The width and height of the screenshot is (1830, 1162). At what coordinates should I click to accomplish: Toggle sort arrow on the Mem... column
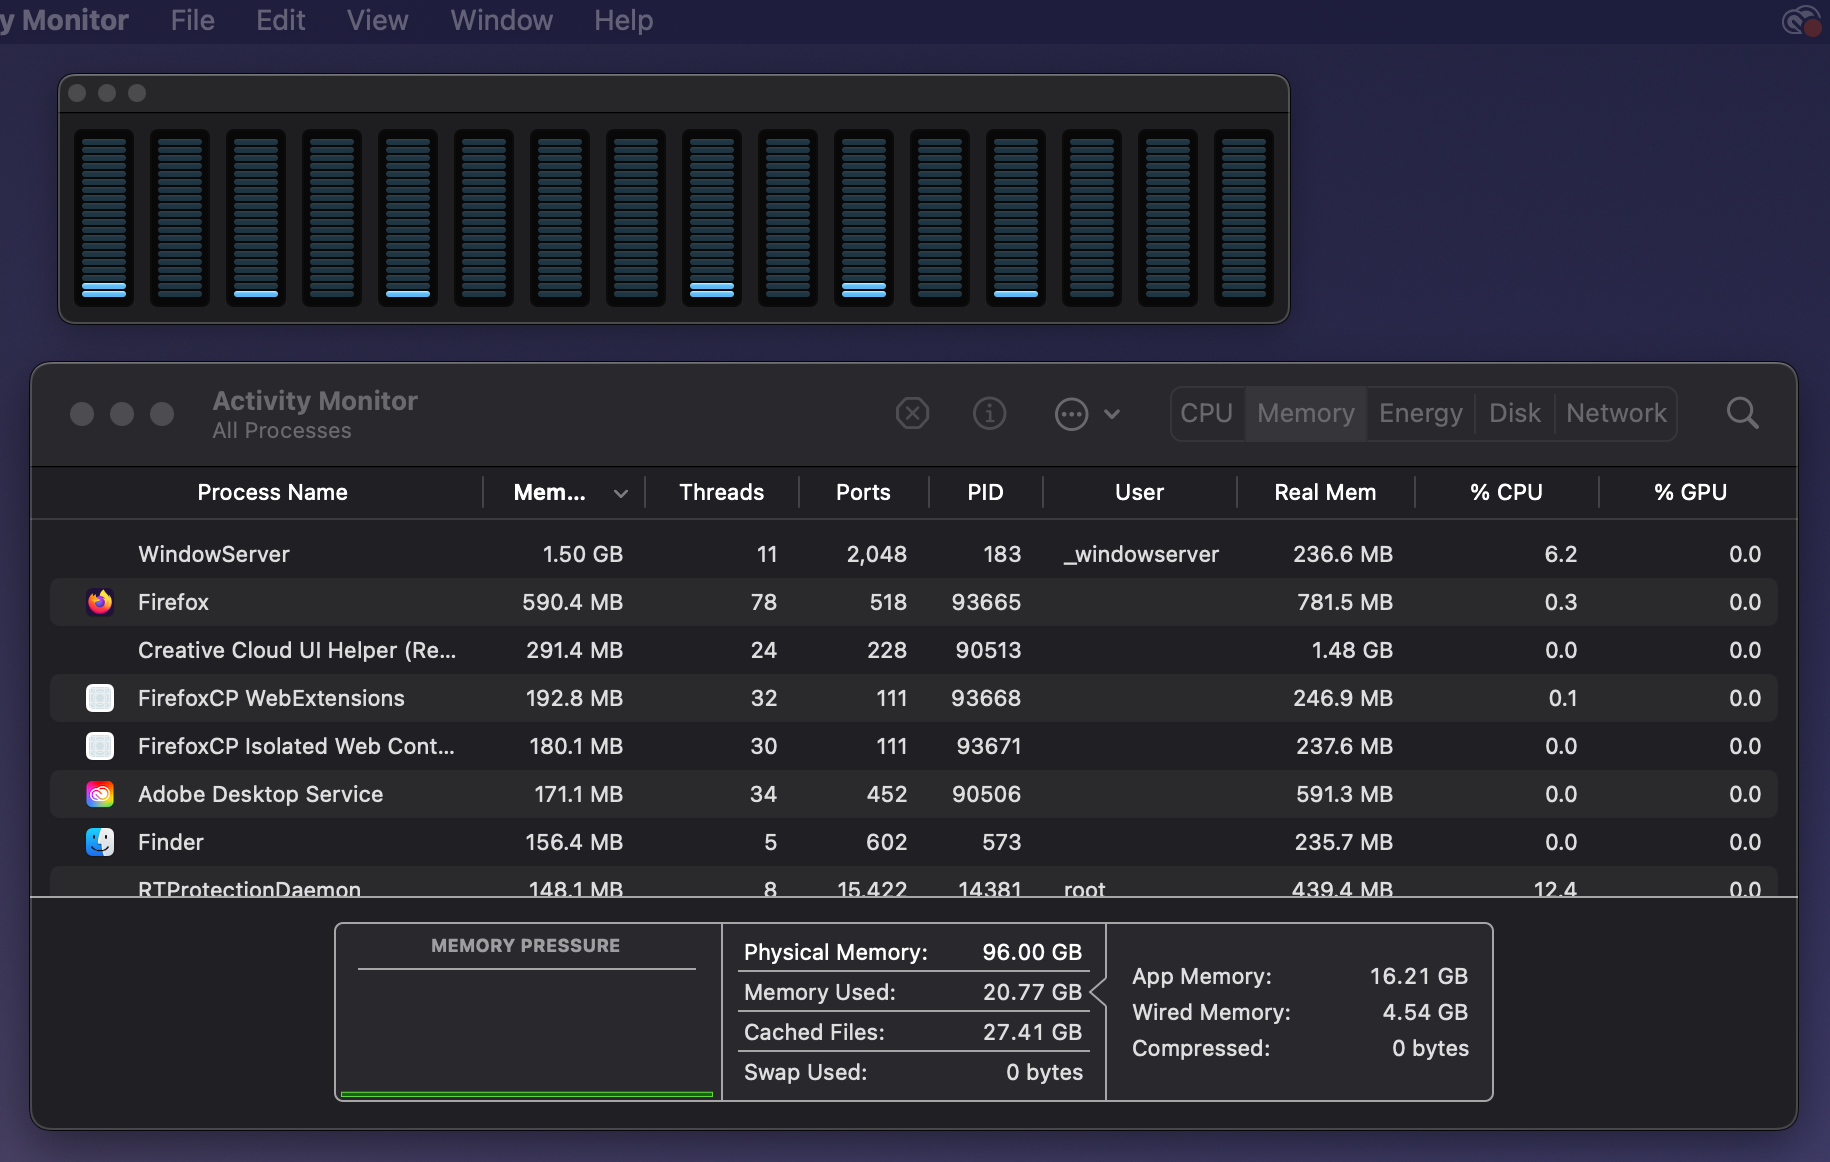point(621,493)
